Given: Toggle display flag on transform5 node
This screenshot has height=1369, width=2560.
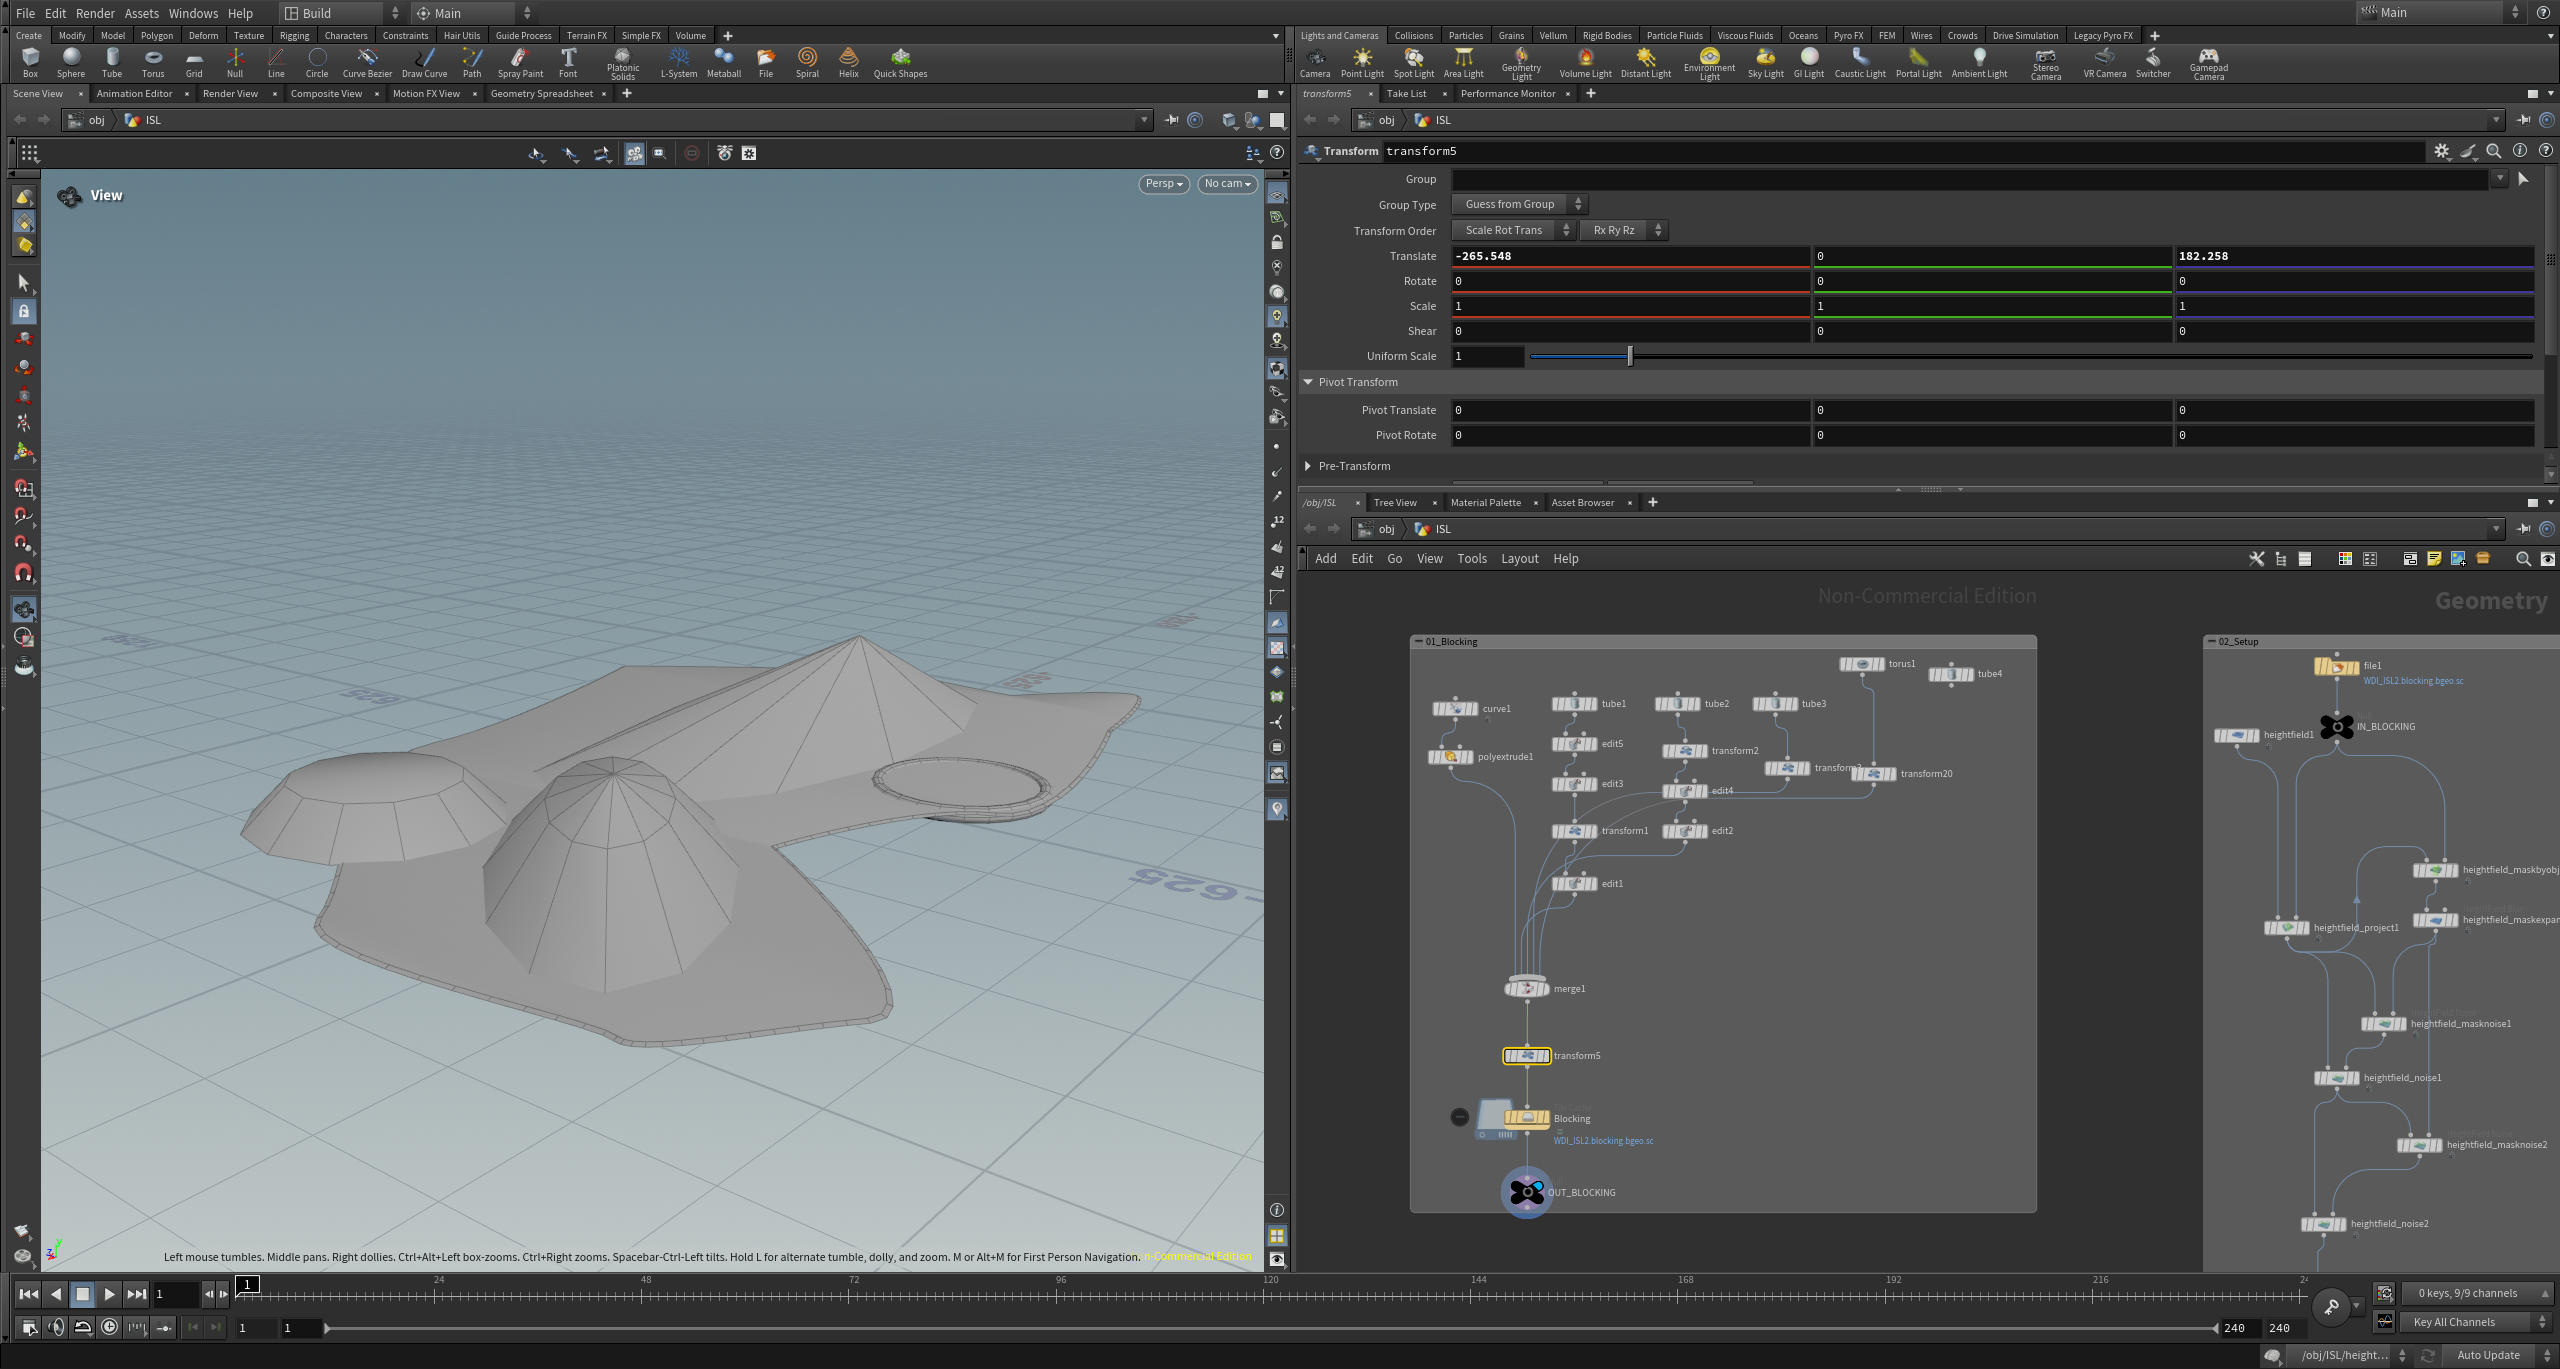Looking at the screenshot, I should coord(1545,1056).
